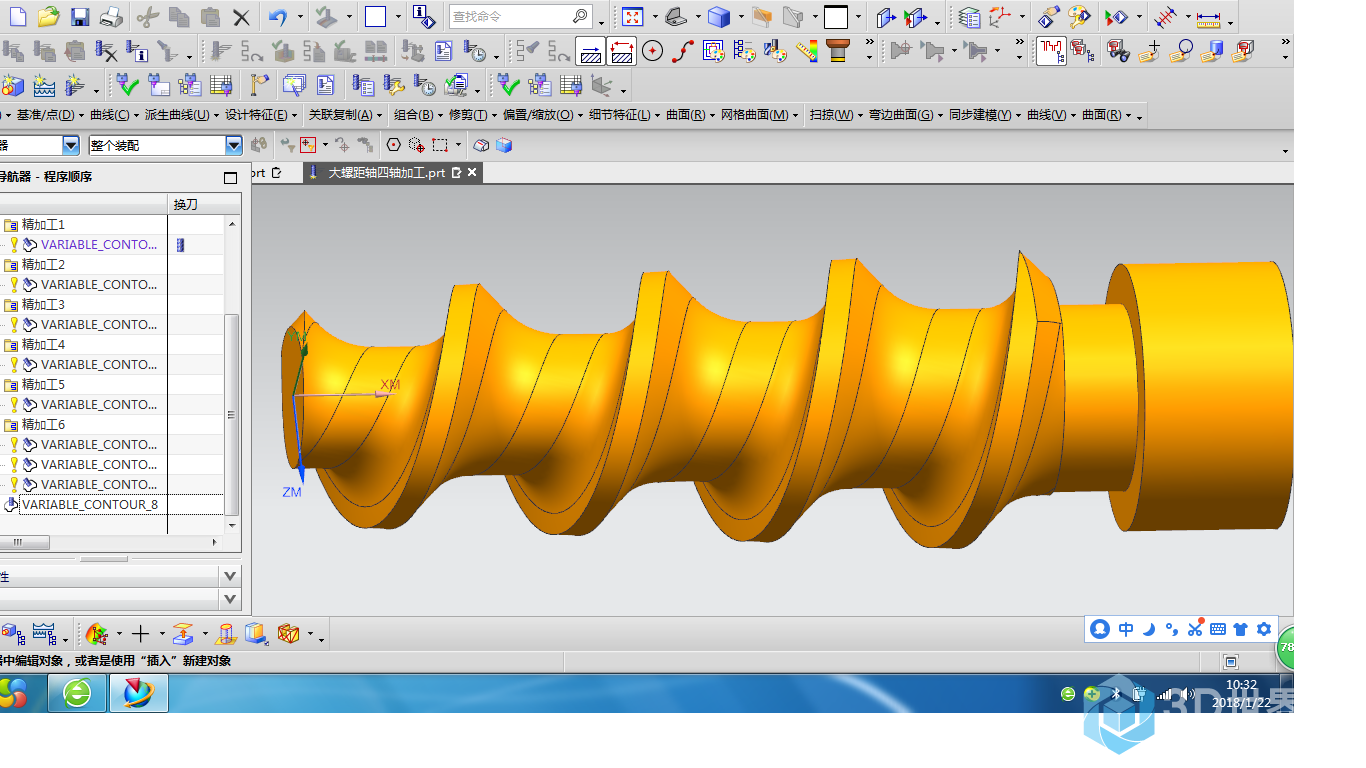Screen dimensions: 1366x768
Task: Toggle the red zigzag cut pattern button
Action: [622, 50]
